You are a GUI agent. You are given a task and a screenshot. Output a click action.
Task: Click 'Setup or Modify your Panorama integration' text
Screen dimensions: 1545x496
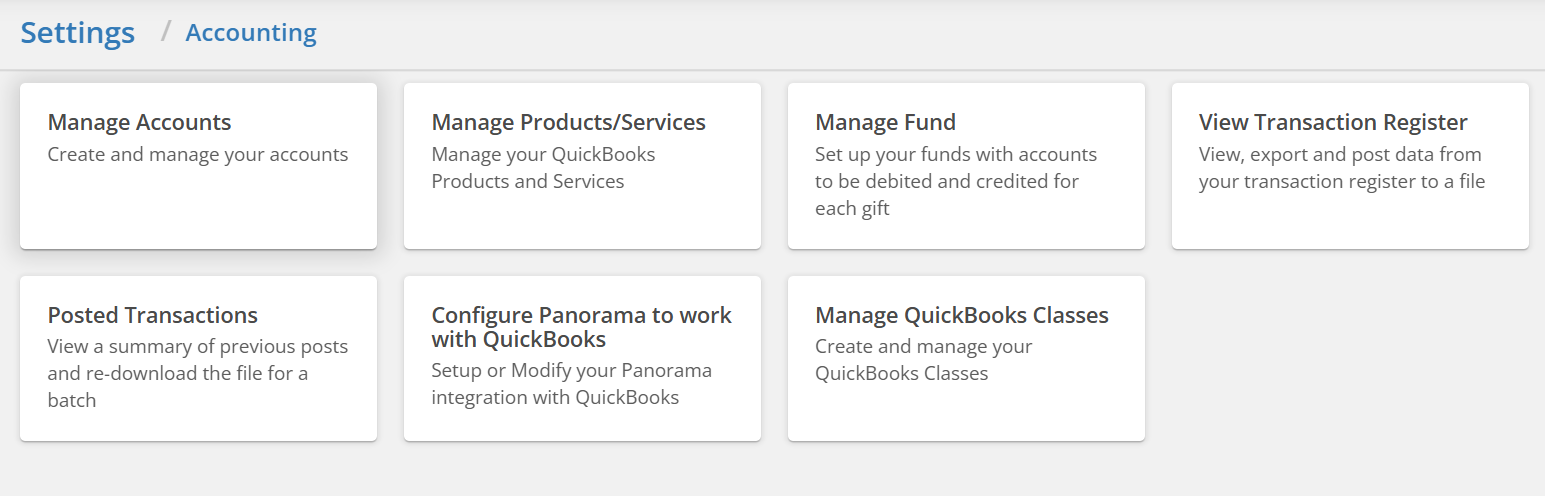pyautogui.click(x=572, y=384)
